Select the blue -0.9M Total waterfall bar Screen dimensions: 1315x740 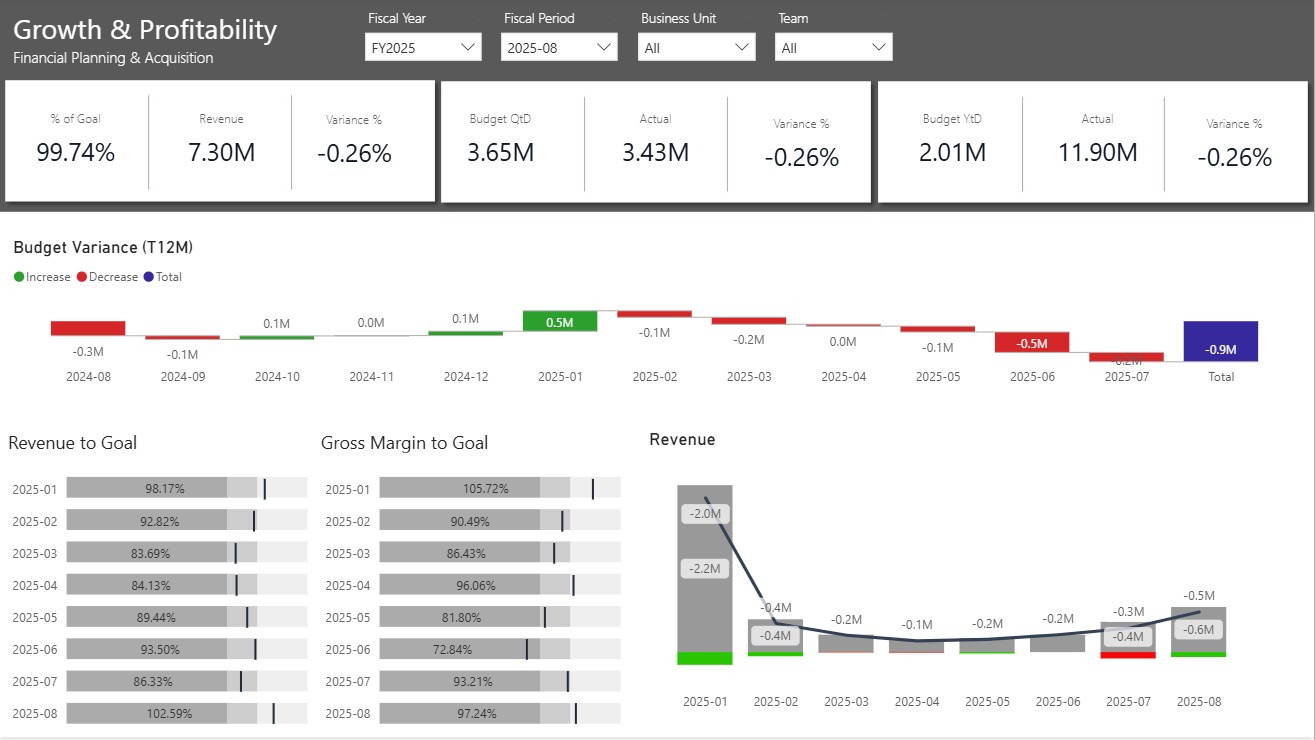[x=1220, y=341]
